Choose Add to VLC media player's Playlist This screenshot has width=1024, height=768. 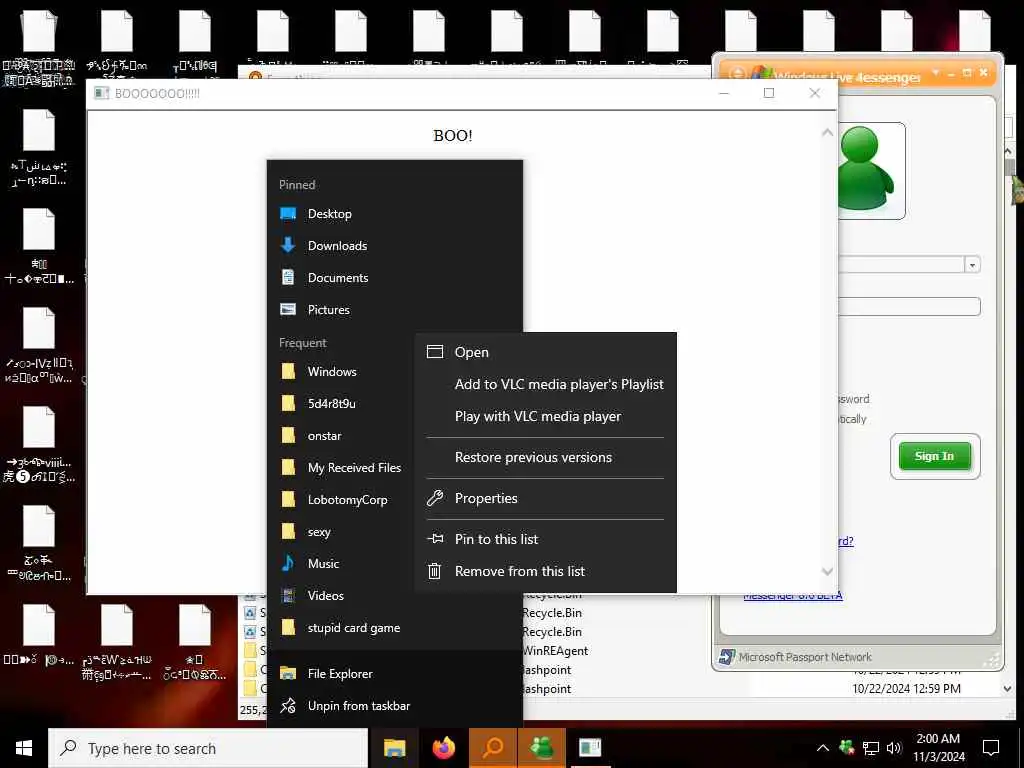(545, 384)
